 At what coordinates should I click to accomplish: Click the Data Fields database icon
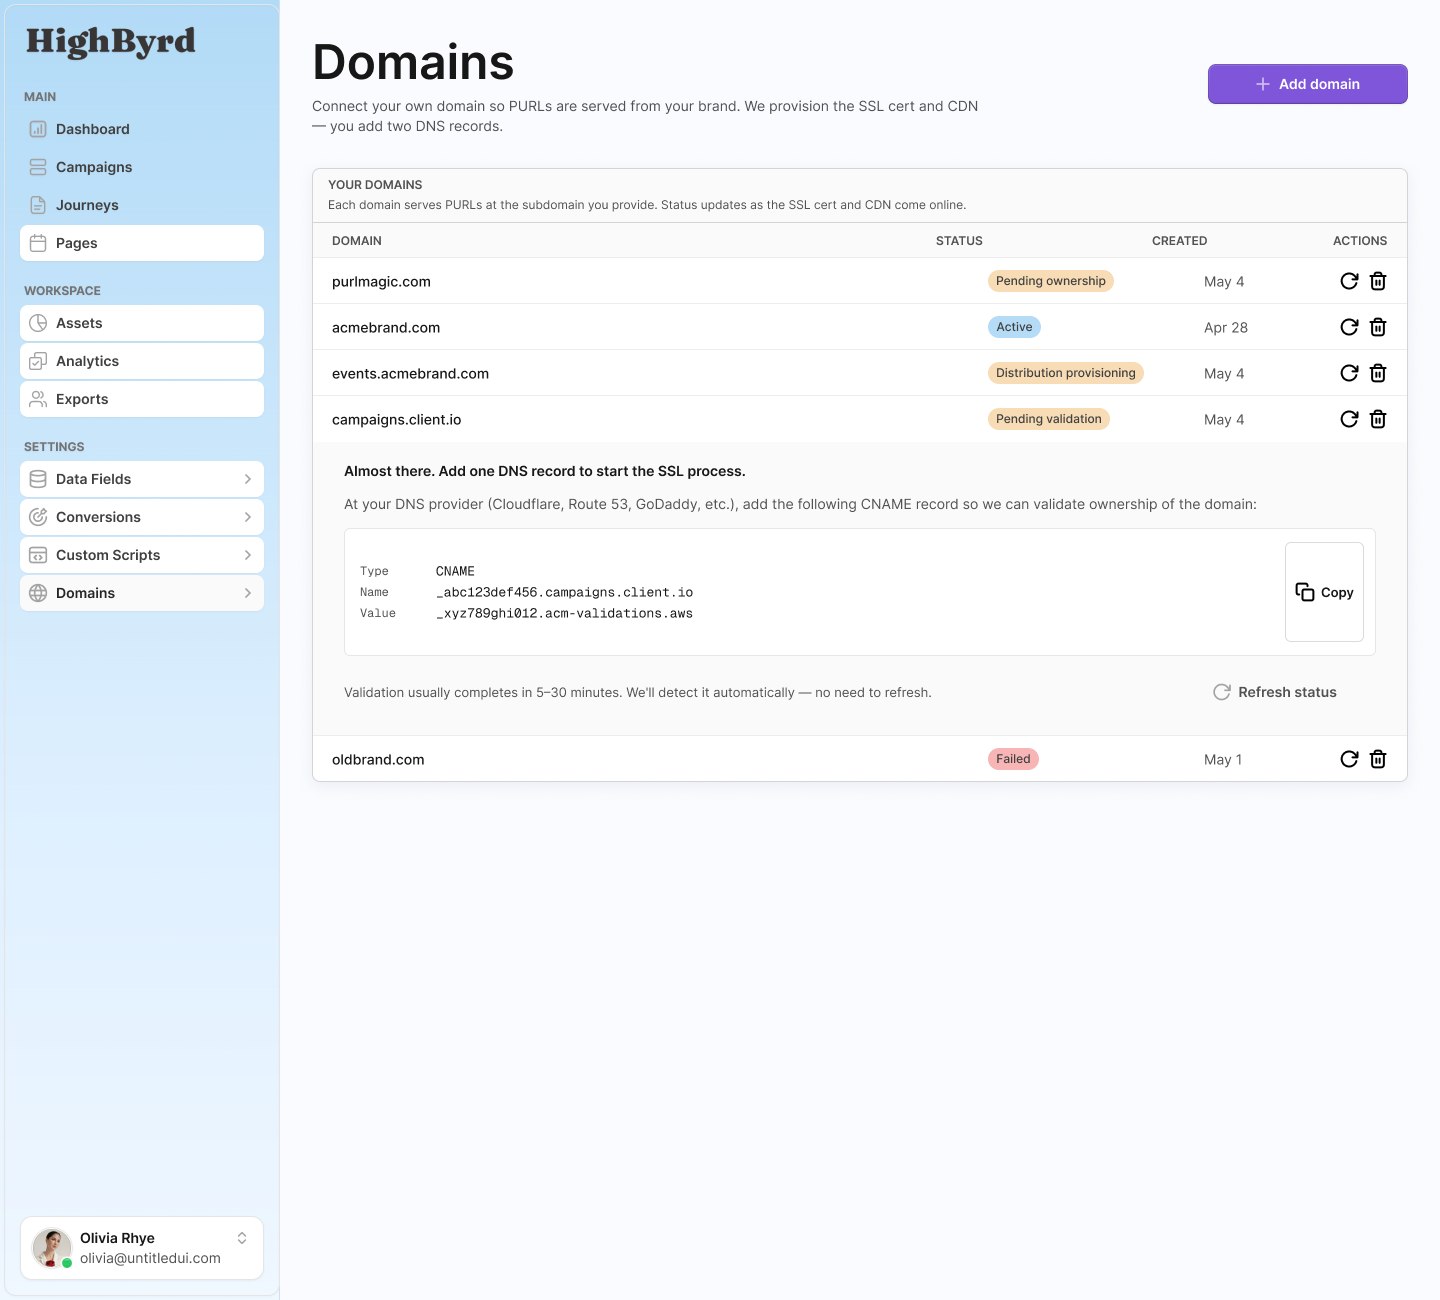38,479
